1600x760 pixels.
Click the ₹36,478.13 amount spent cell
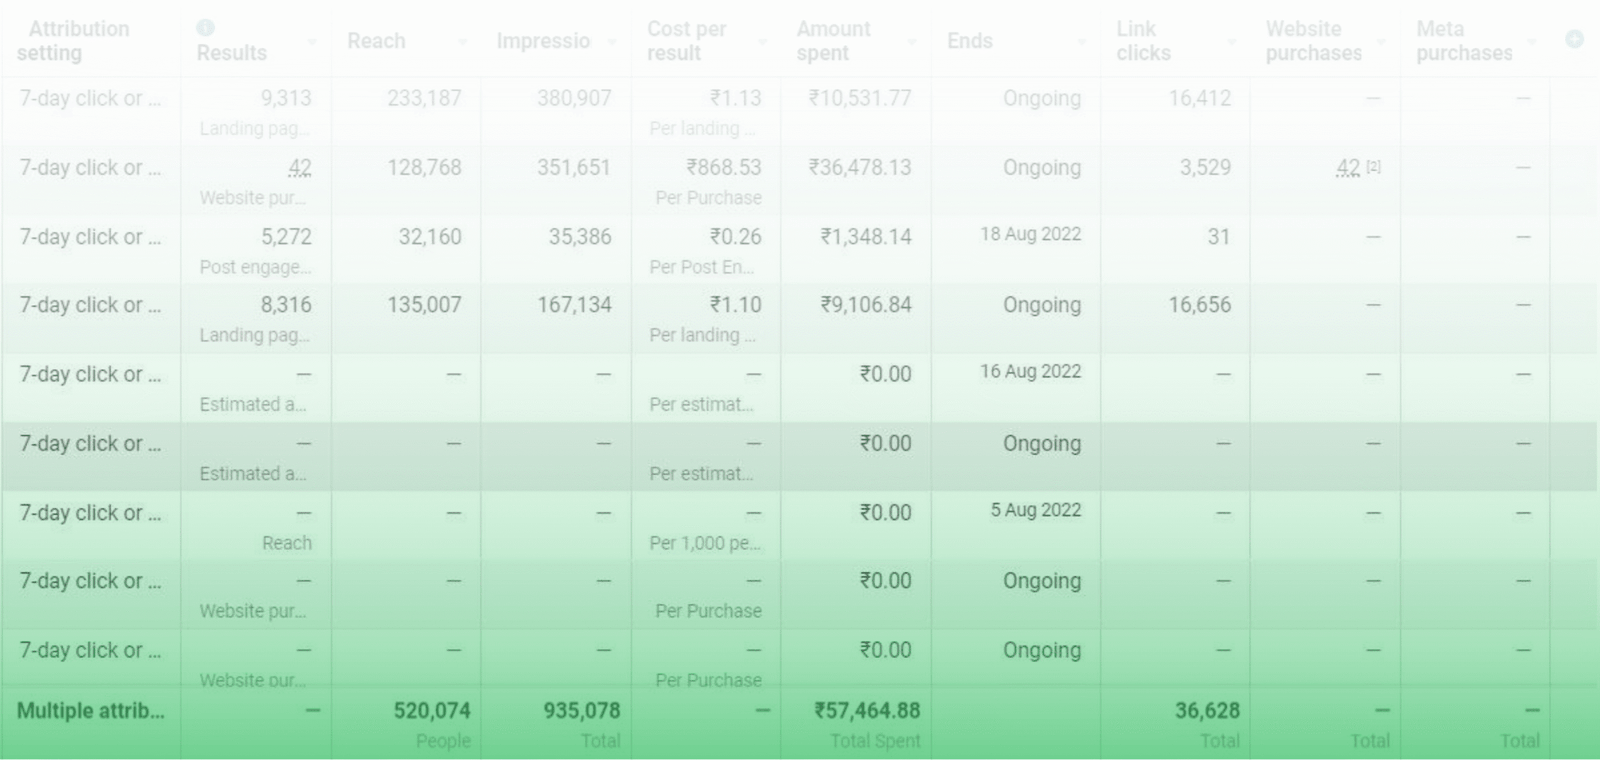click(859, 168)
